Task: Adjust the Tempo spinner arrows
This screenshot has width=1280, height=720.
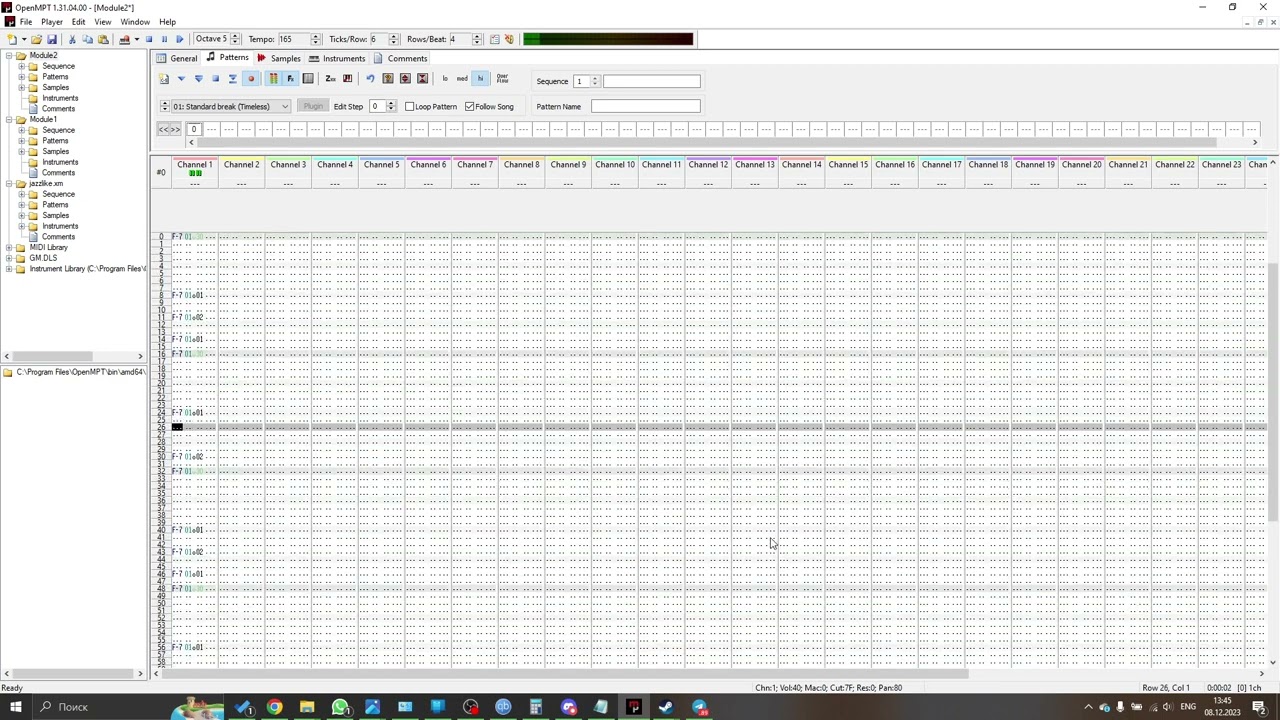Action: click(316, 39)
